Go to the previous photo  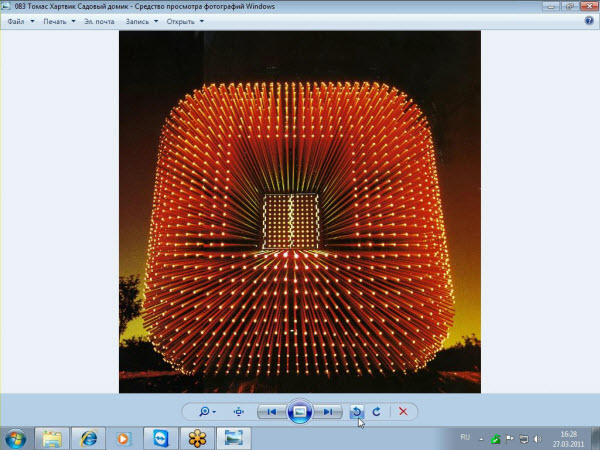(271, 411)
